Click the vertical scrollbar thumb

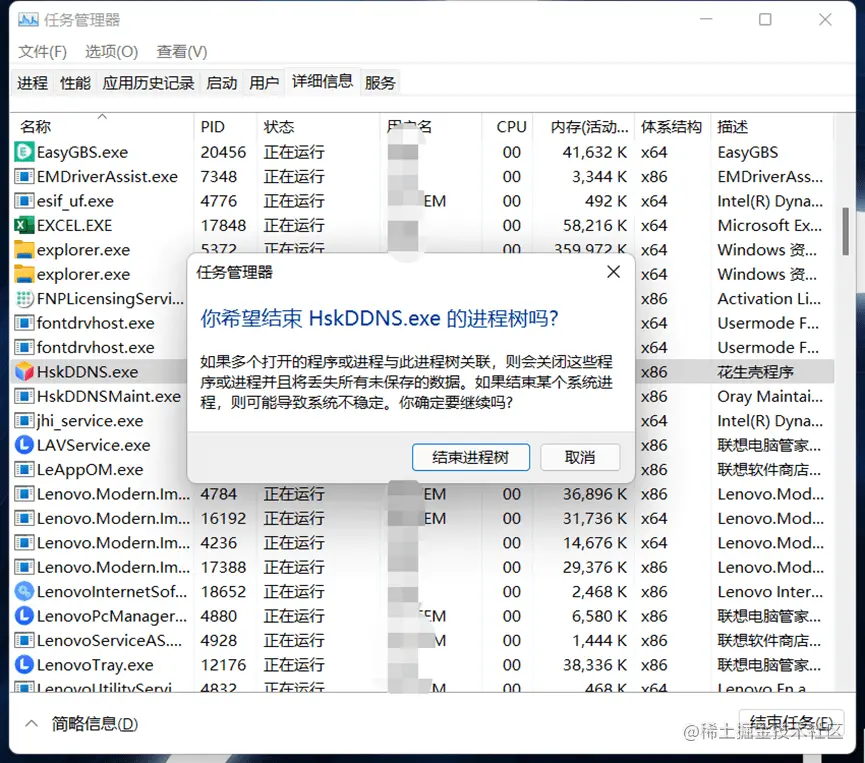pos(845,232)
